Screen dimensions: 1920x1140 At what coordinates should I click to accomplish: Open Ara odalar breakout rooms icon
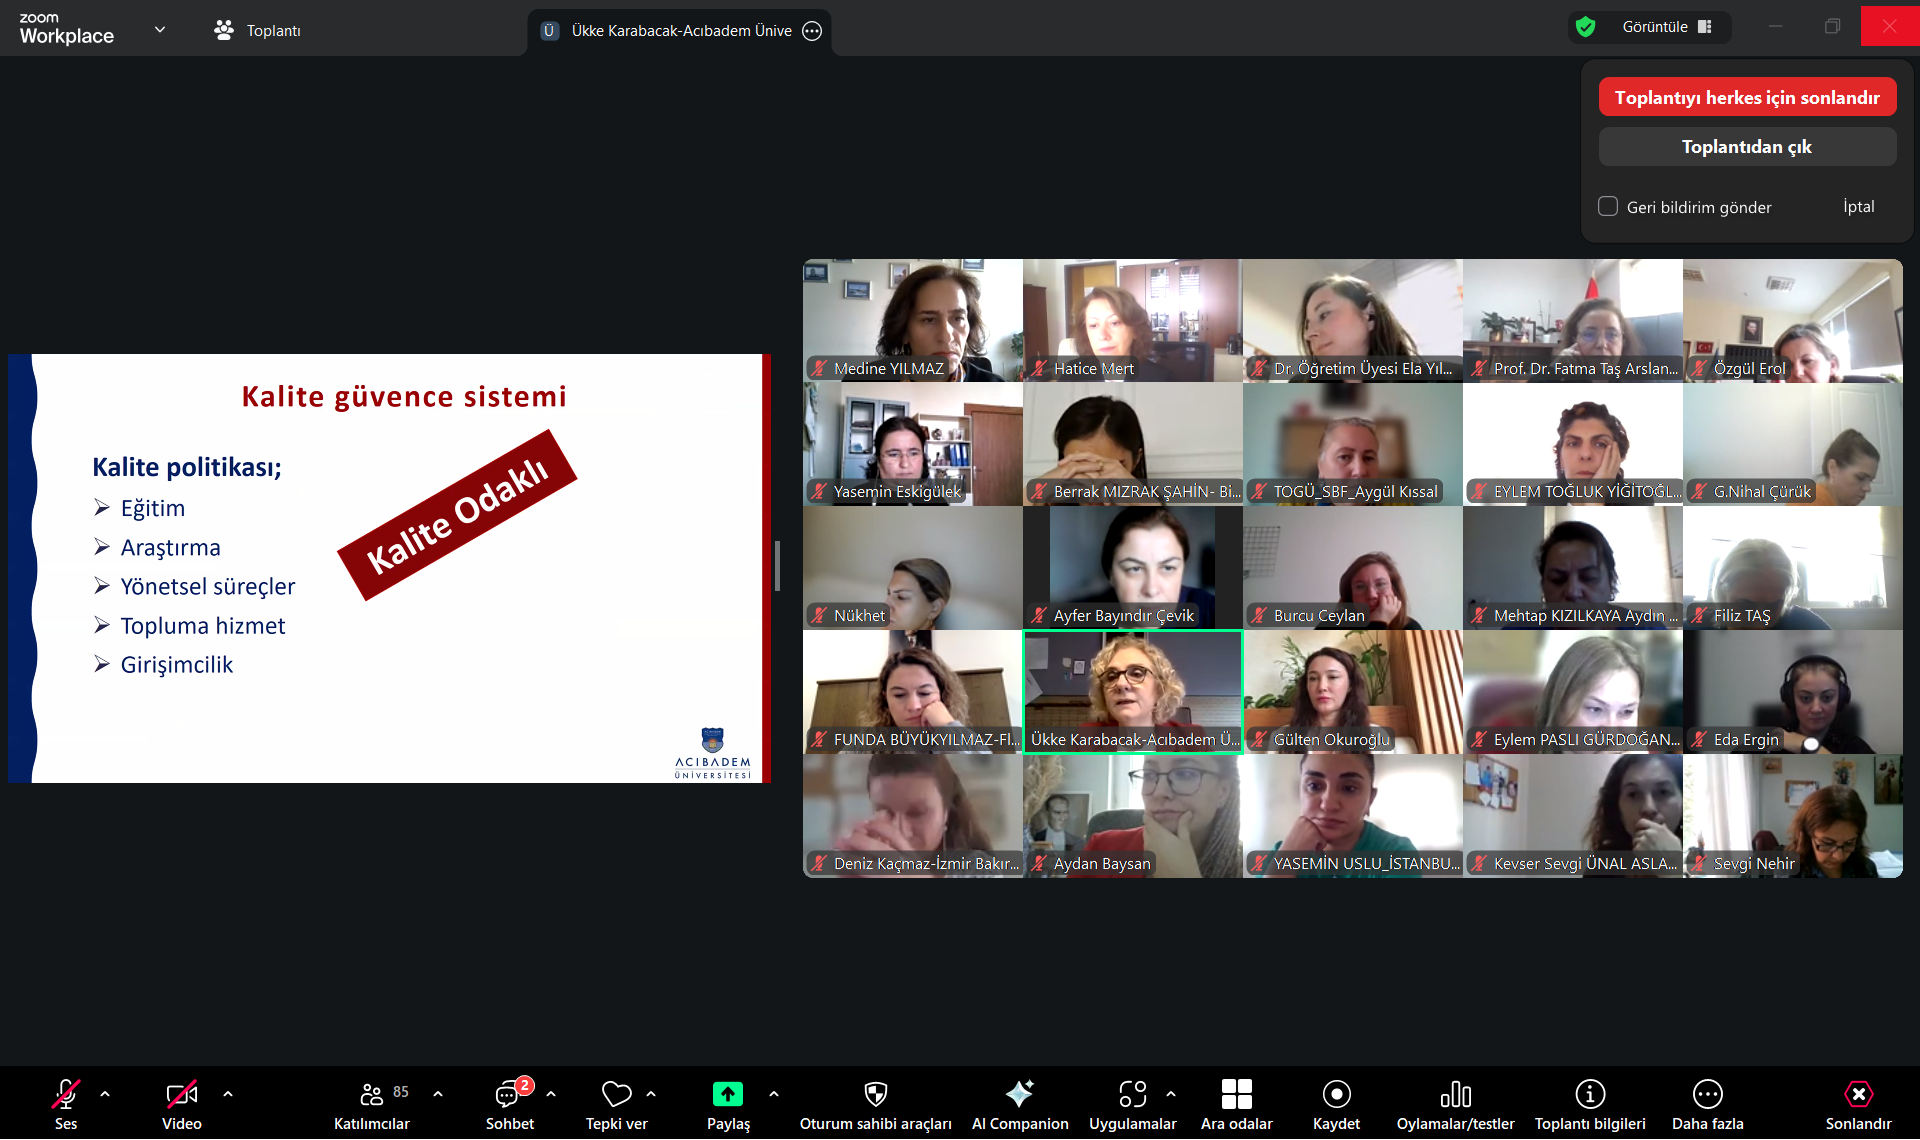[x=1236, y=1094]
